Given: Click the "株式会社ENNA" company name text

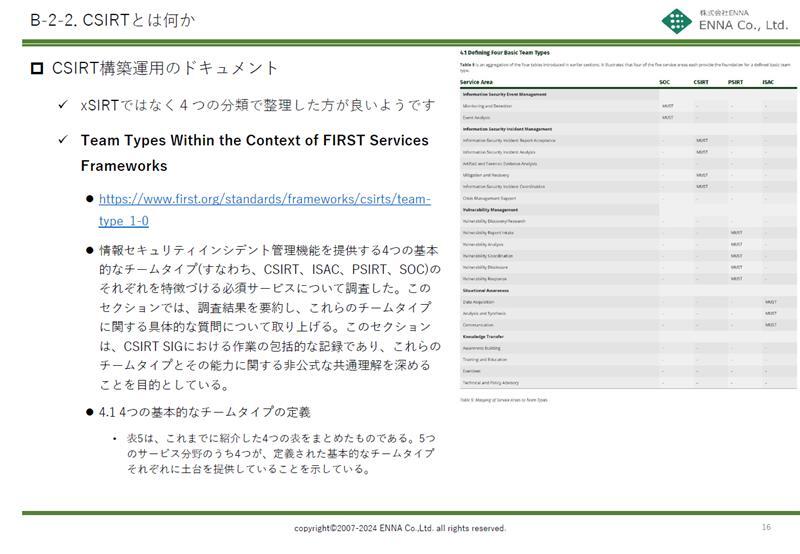Looking at the screenshot, I should click(724, 12).
